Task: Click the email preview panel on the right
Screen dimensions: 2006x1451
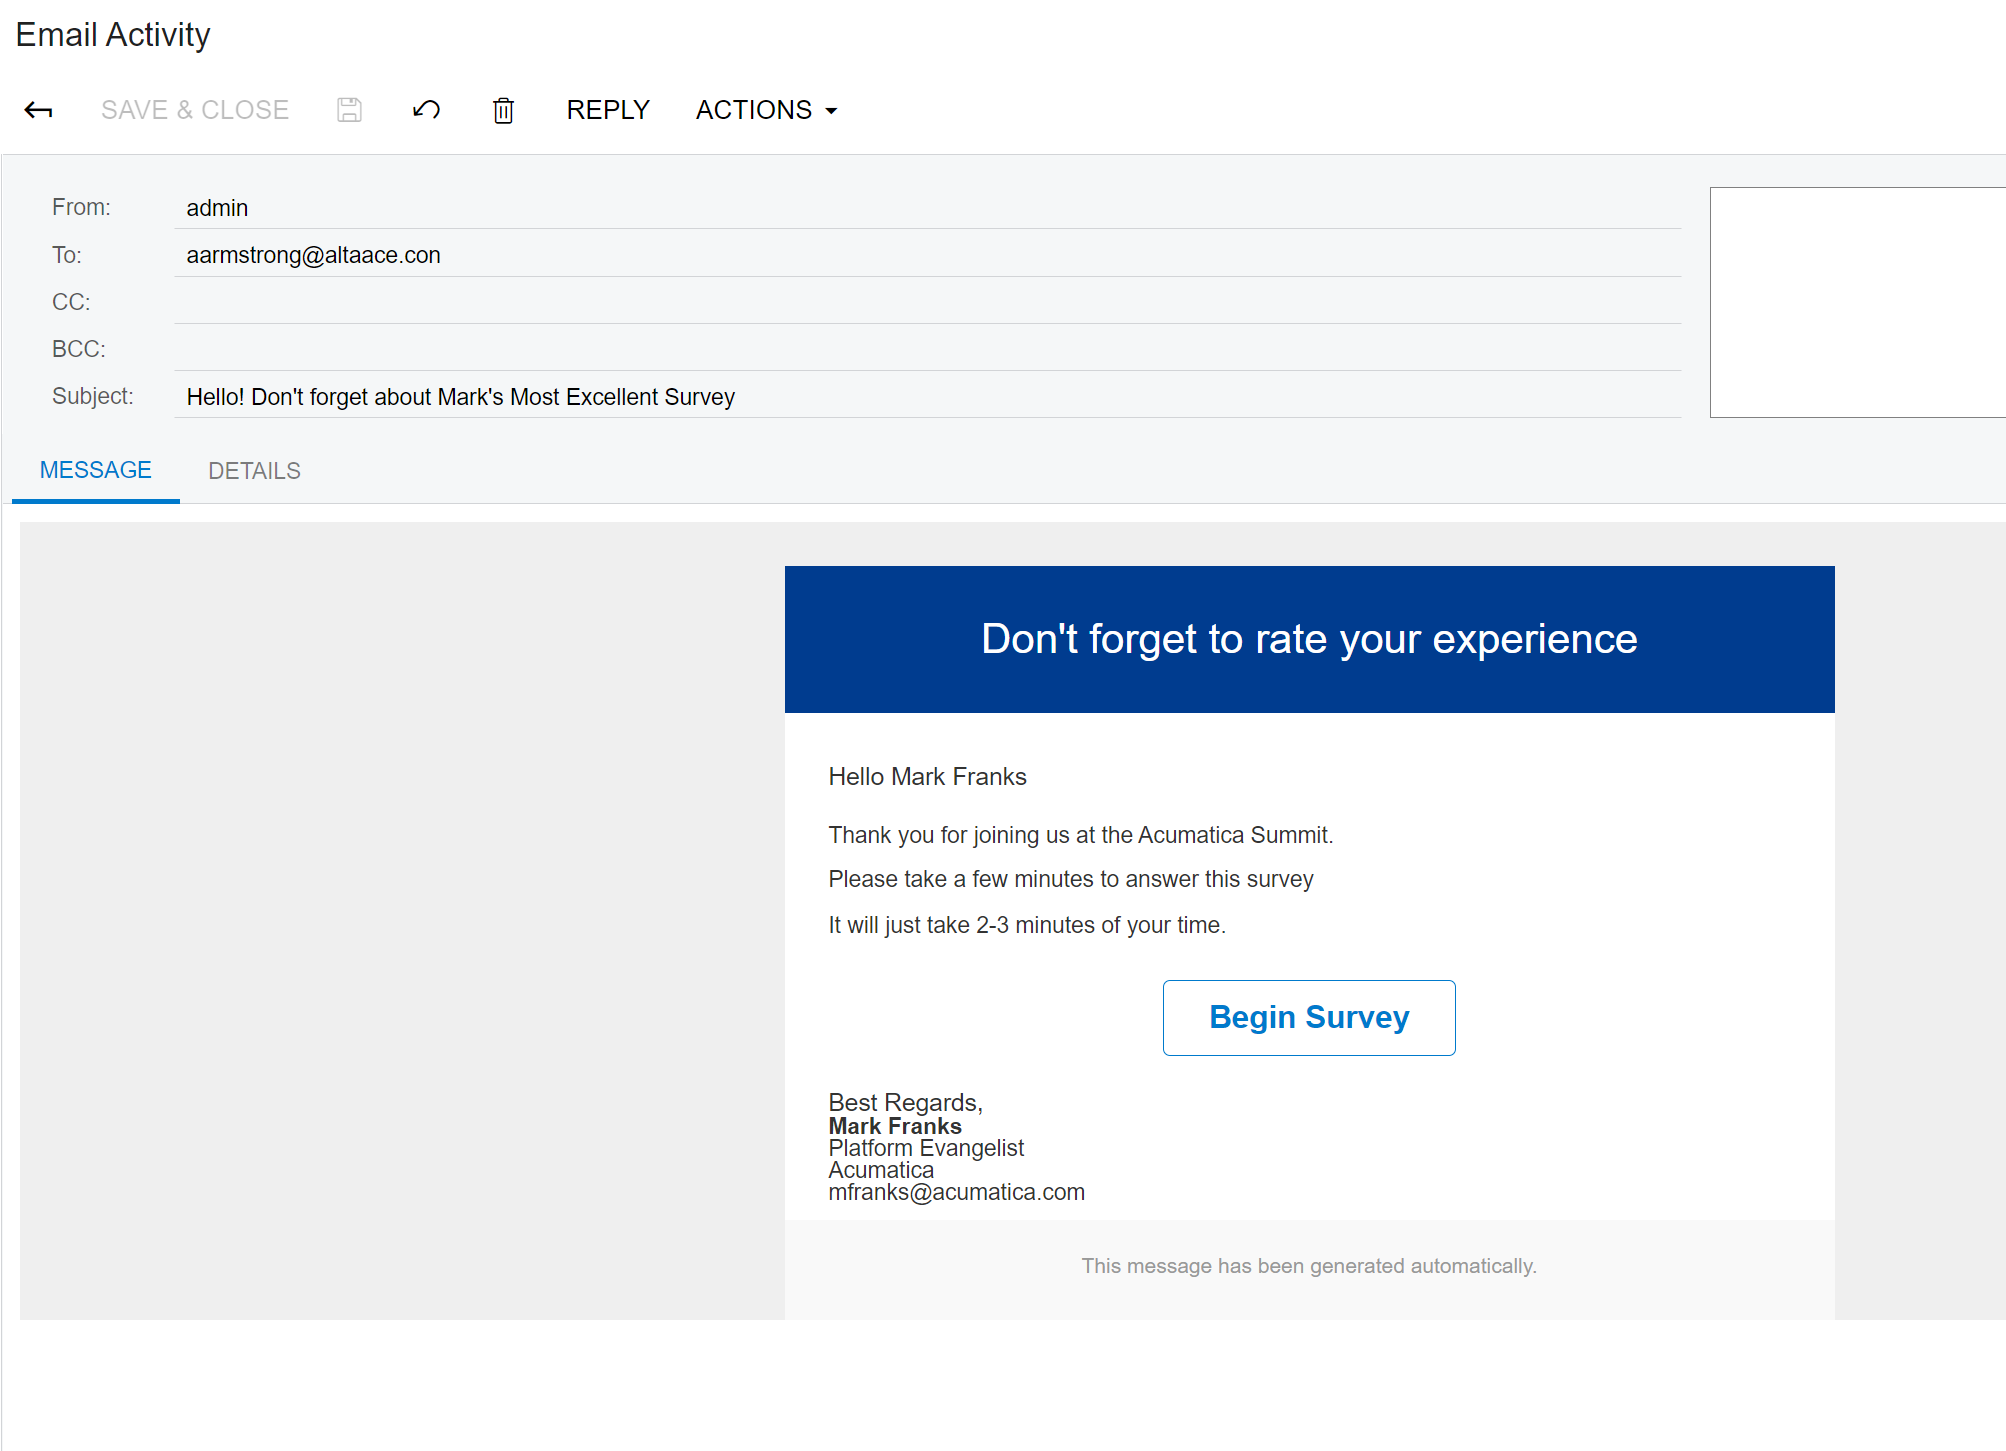Action: (1857, 302)
